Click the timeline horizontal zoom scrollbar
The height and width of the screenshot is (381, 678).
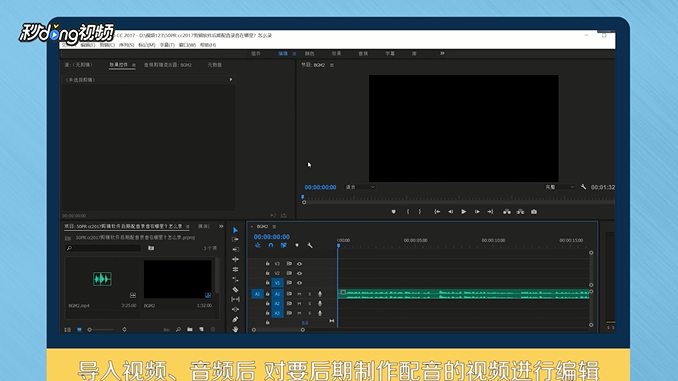tap(278, 330)
